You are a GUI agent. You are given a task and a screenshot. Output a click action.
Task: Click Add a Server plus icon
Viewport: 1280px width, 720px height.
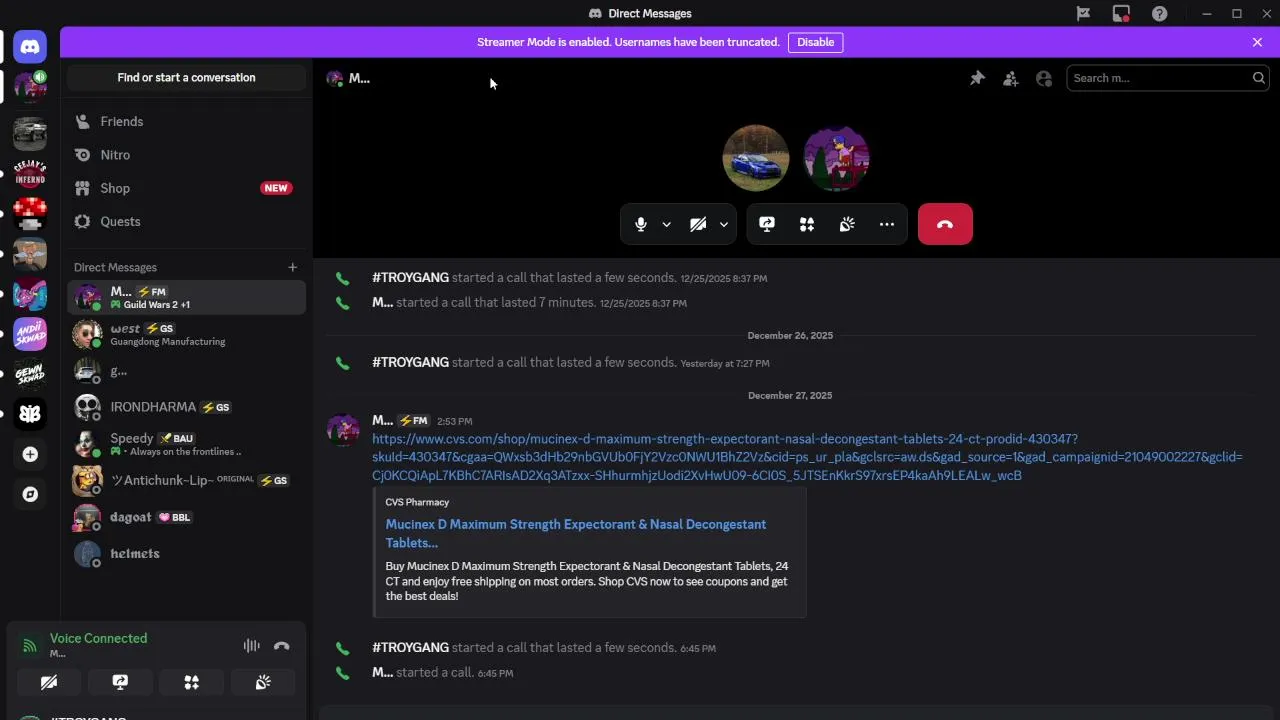click(x=30, y=454)
